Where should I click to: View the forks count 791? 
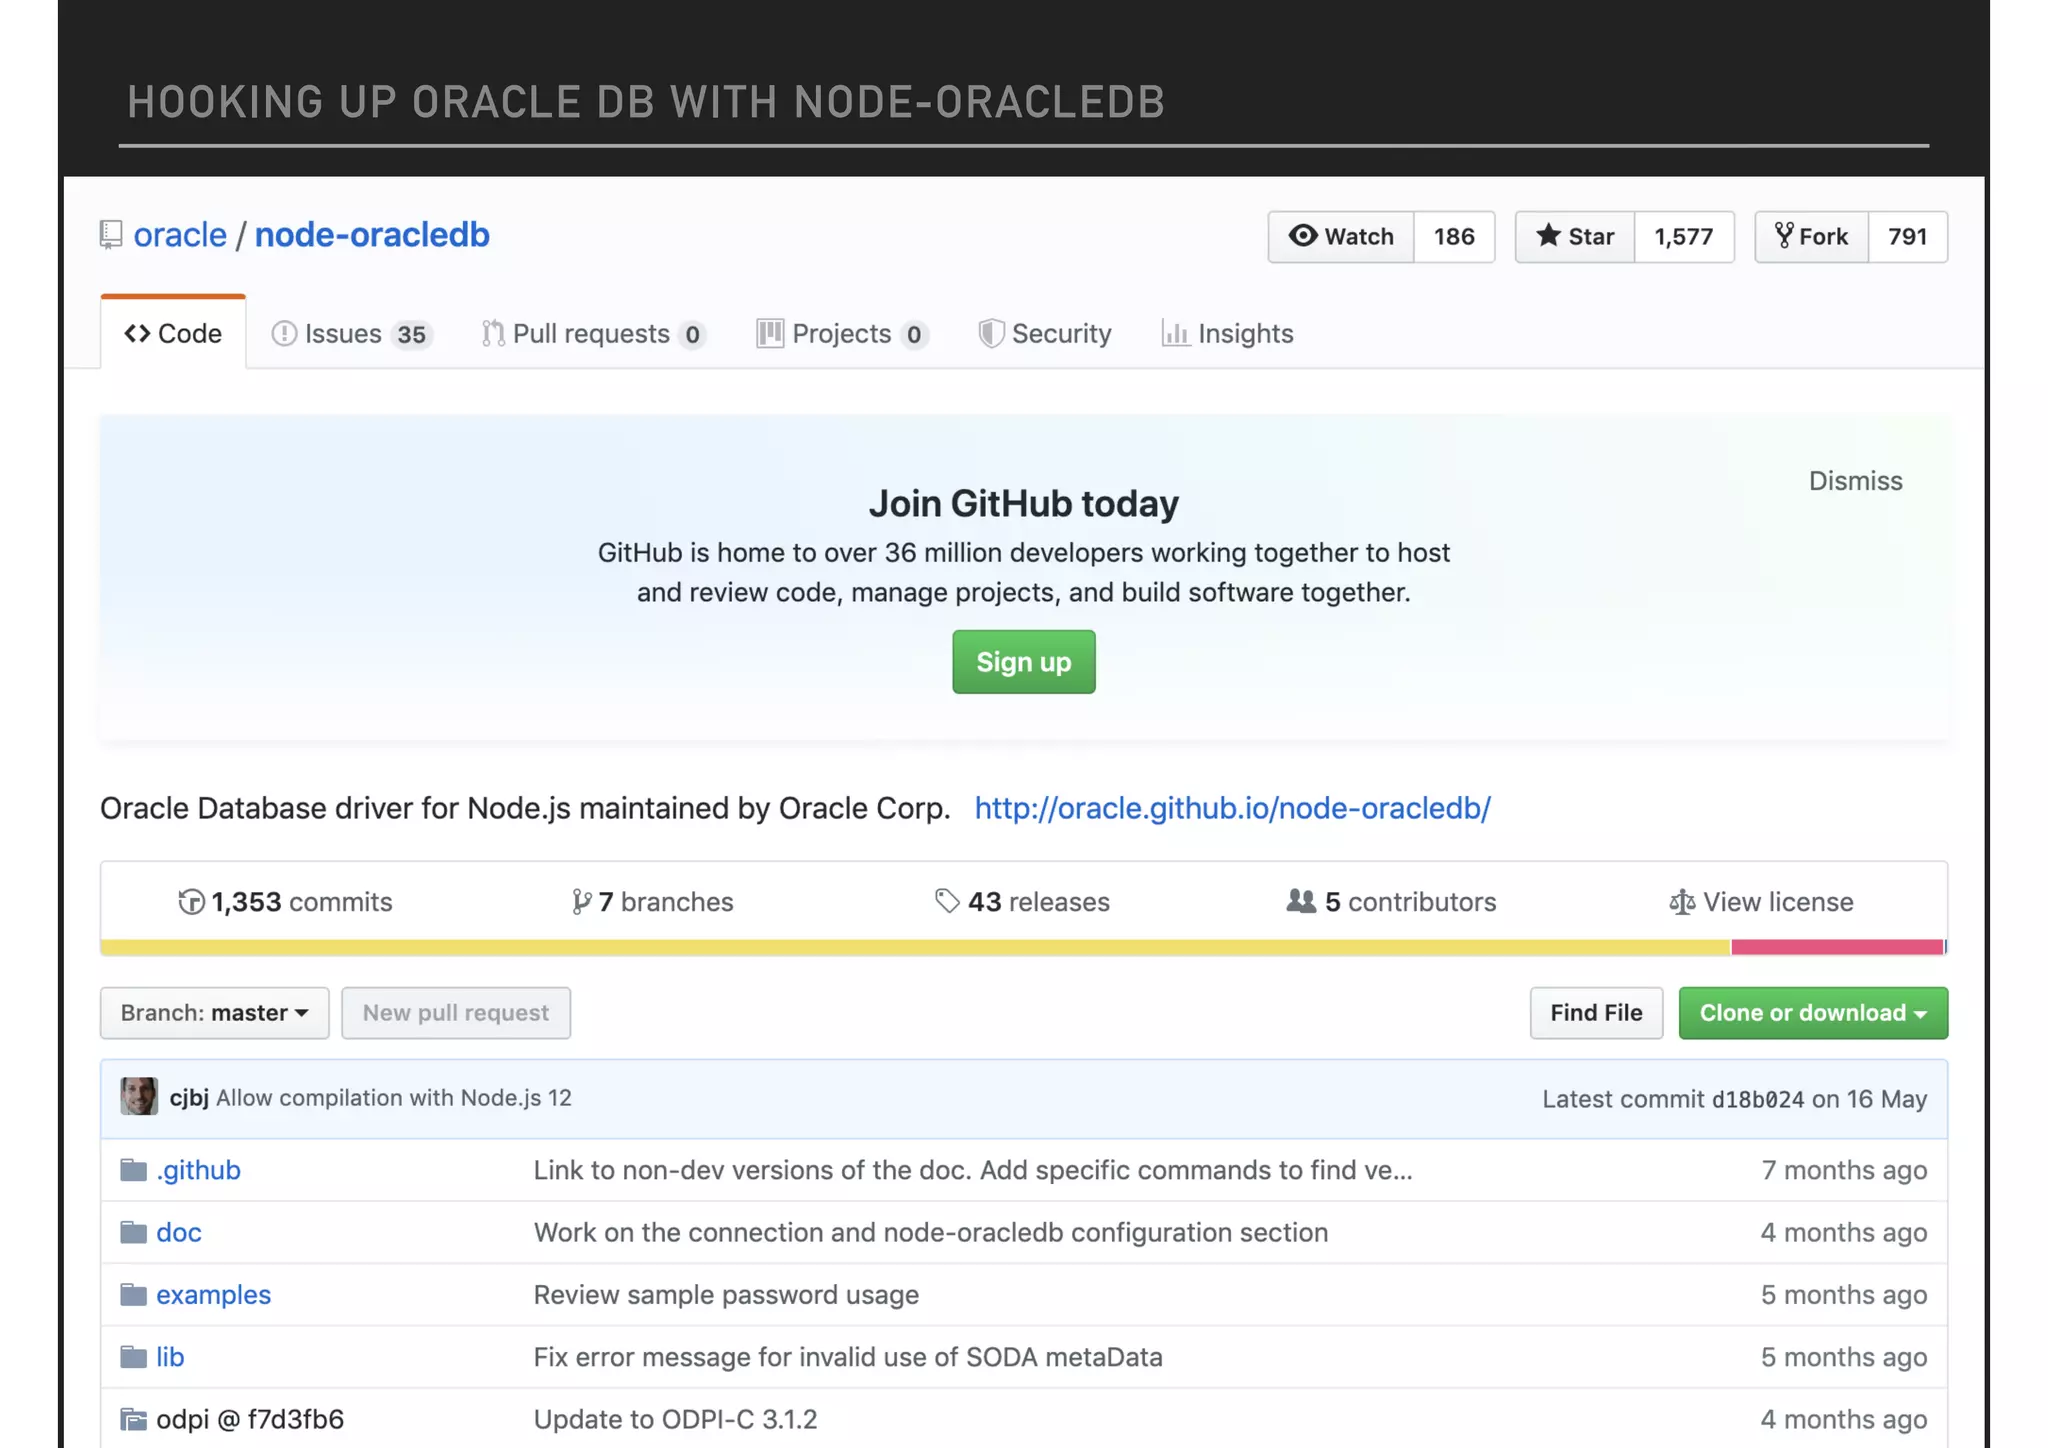click(1908, 236)
